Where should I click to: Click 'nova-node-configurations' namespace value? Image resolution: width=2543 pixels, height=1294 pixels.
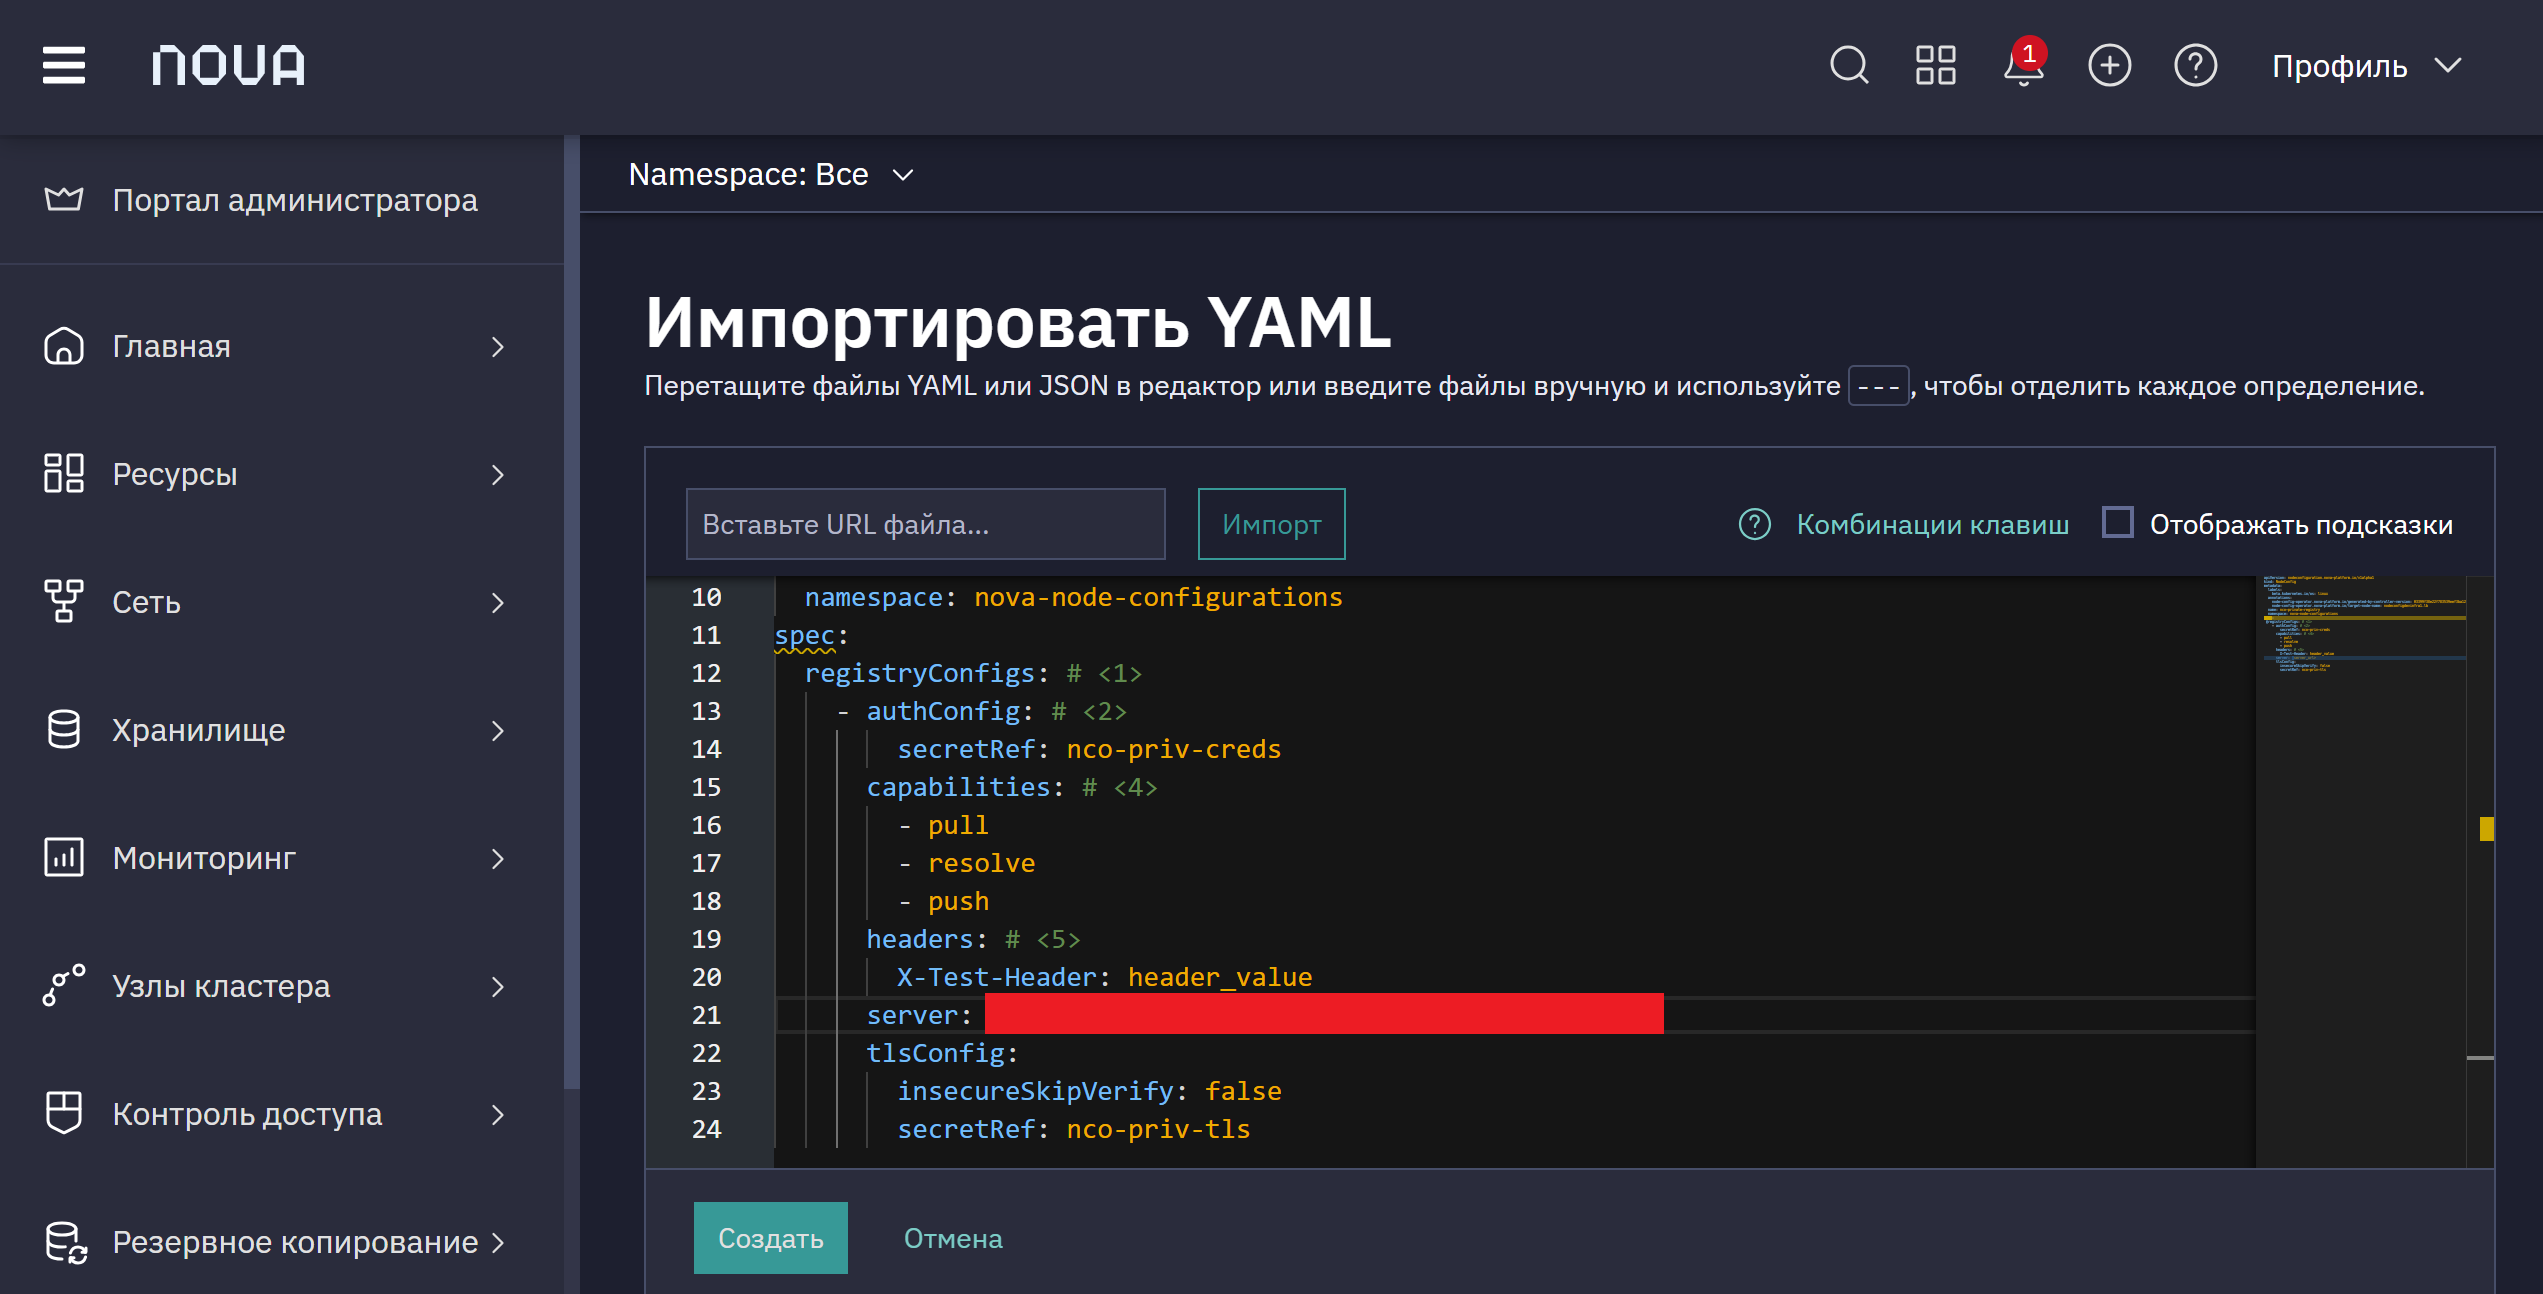point(1158,597)
